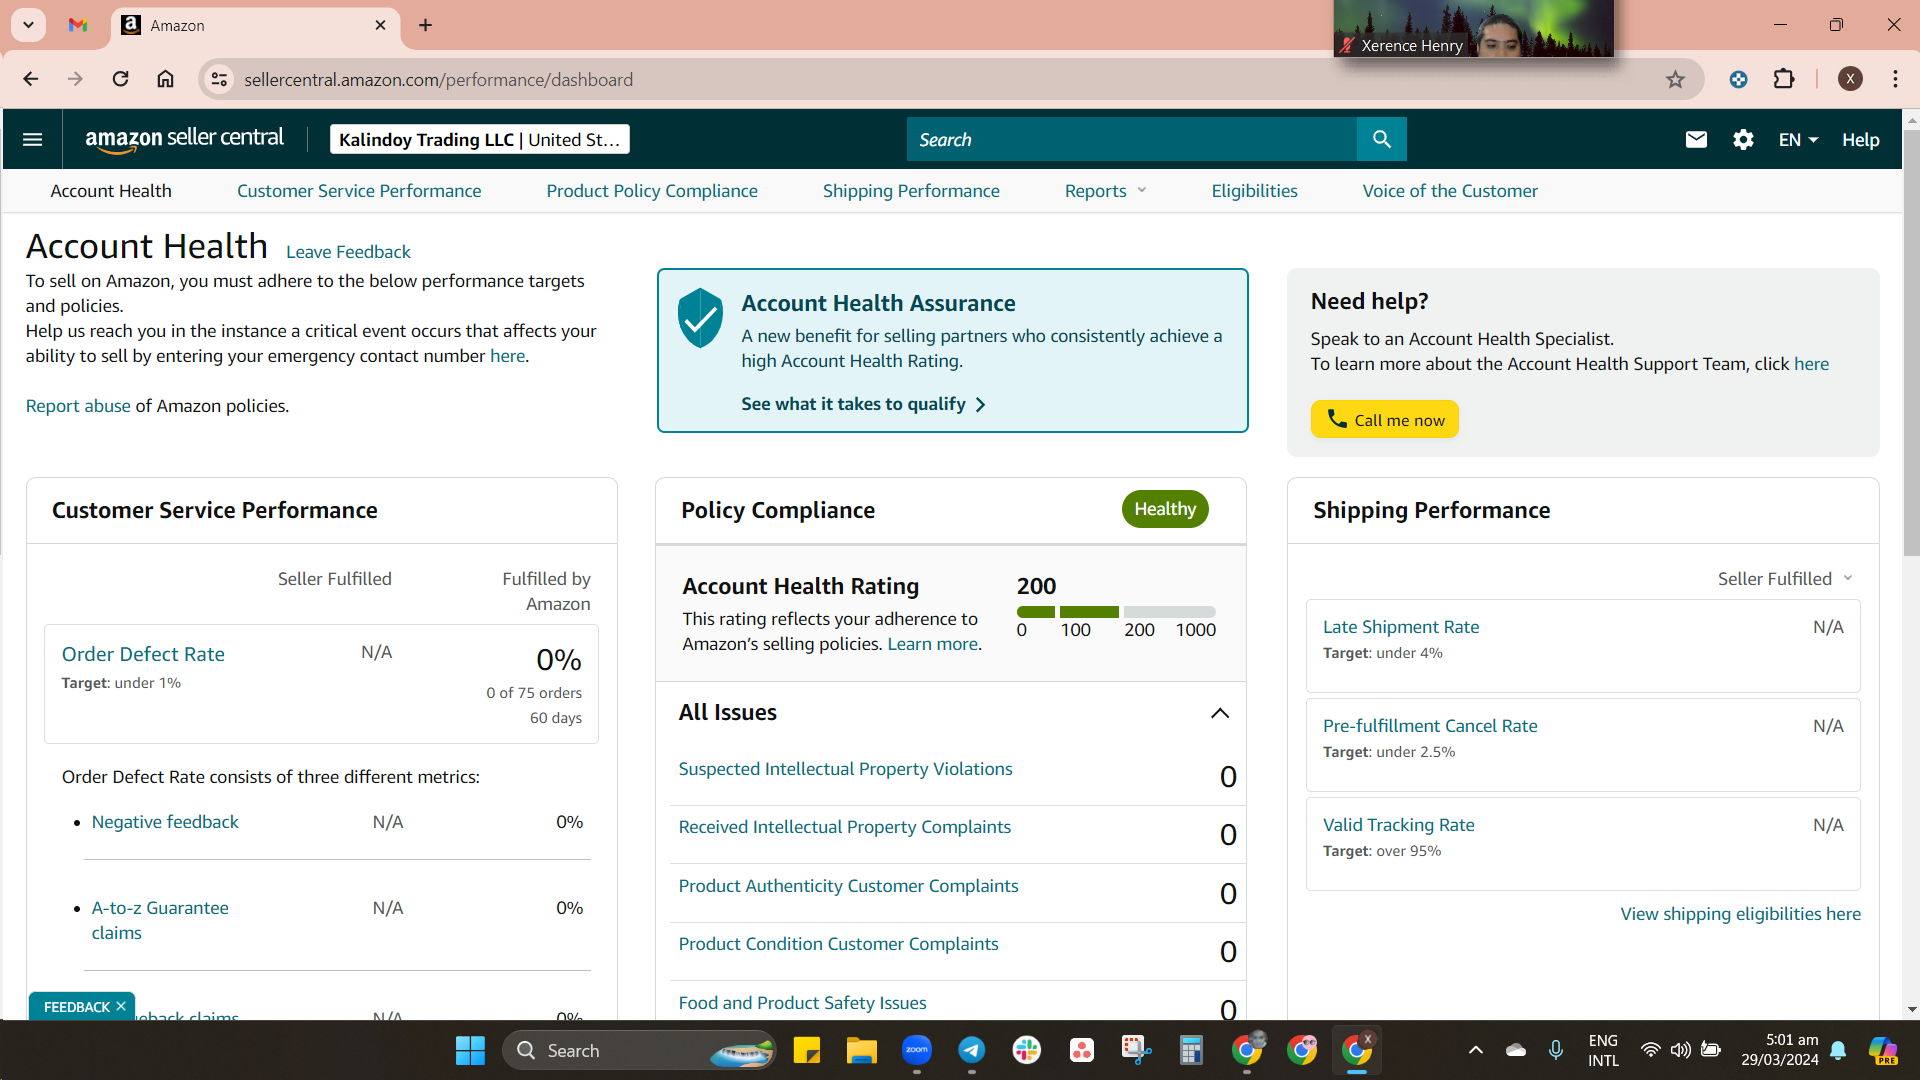Go to the Product Policy Compliance tab
The image size is (1920, 1080).
[x=652, y=191]
